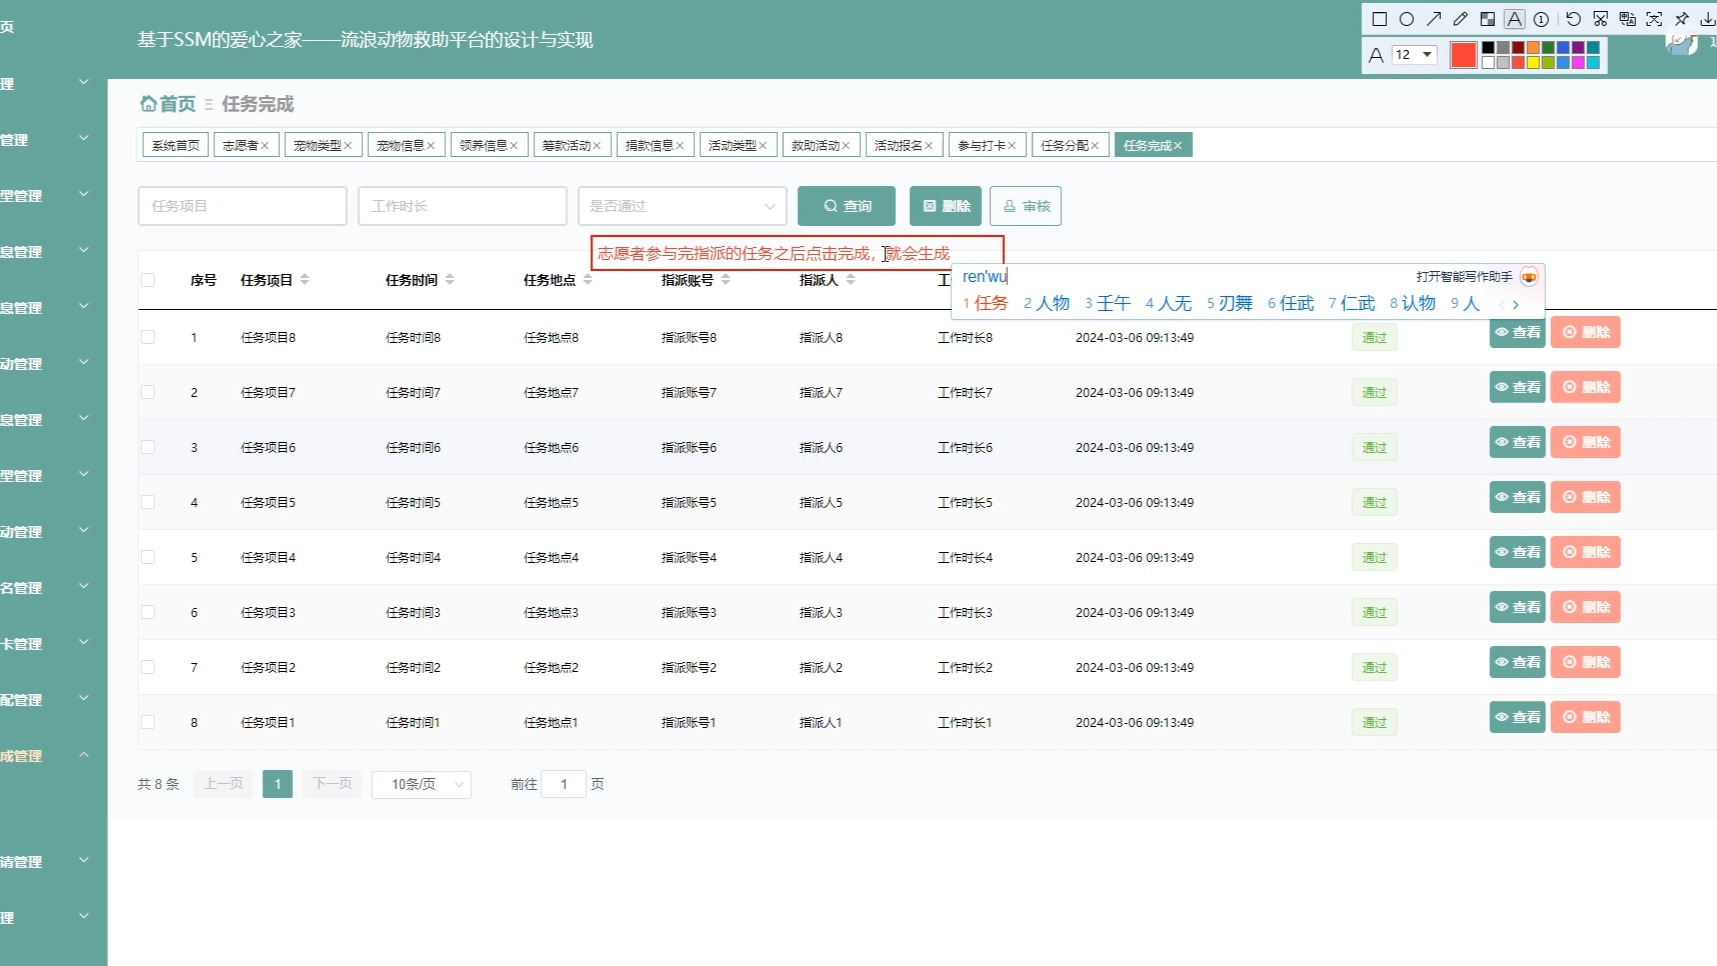Expand the second sidebar menu chevron
This screenshot has width=1717, height=966.
[x=84, y=138]
